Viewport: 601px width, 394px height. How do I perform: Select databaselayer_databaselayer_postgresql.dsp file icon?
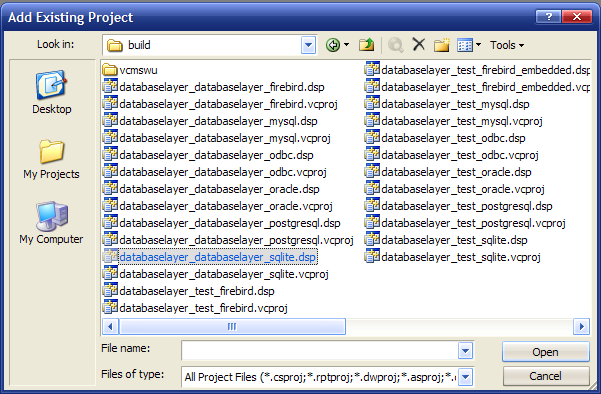click(x=110, y=223)
